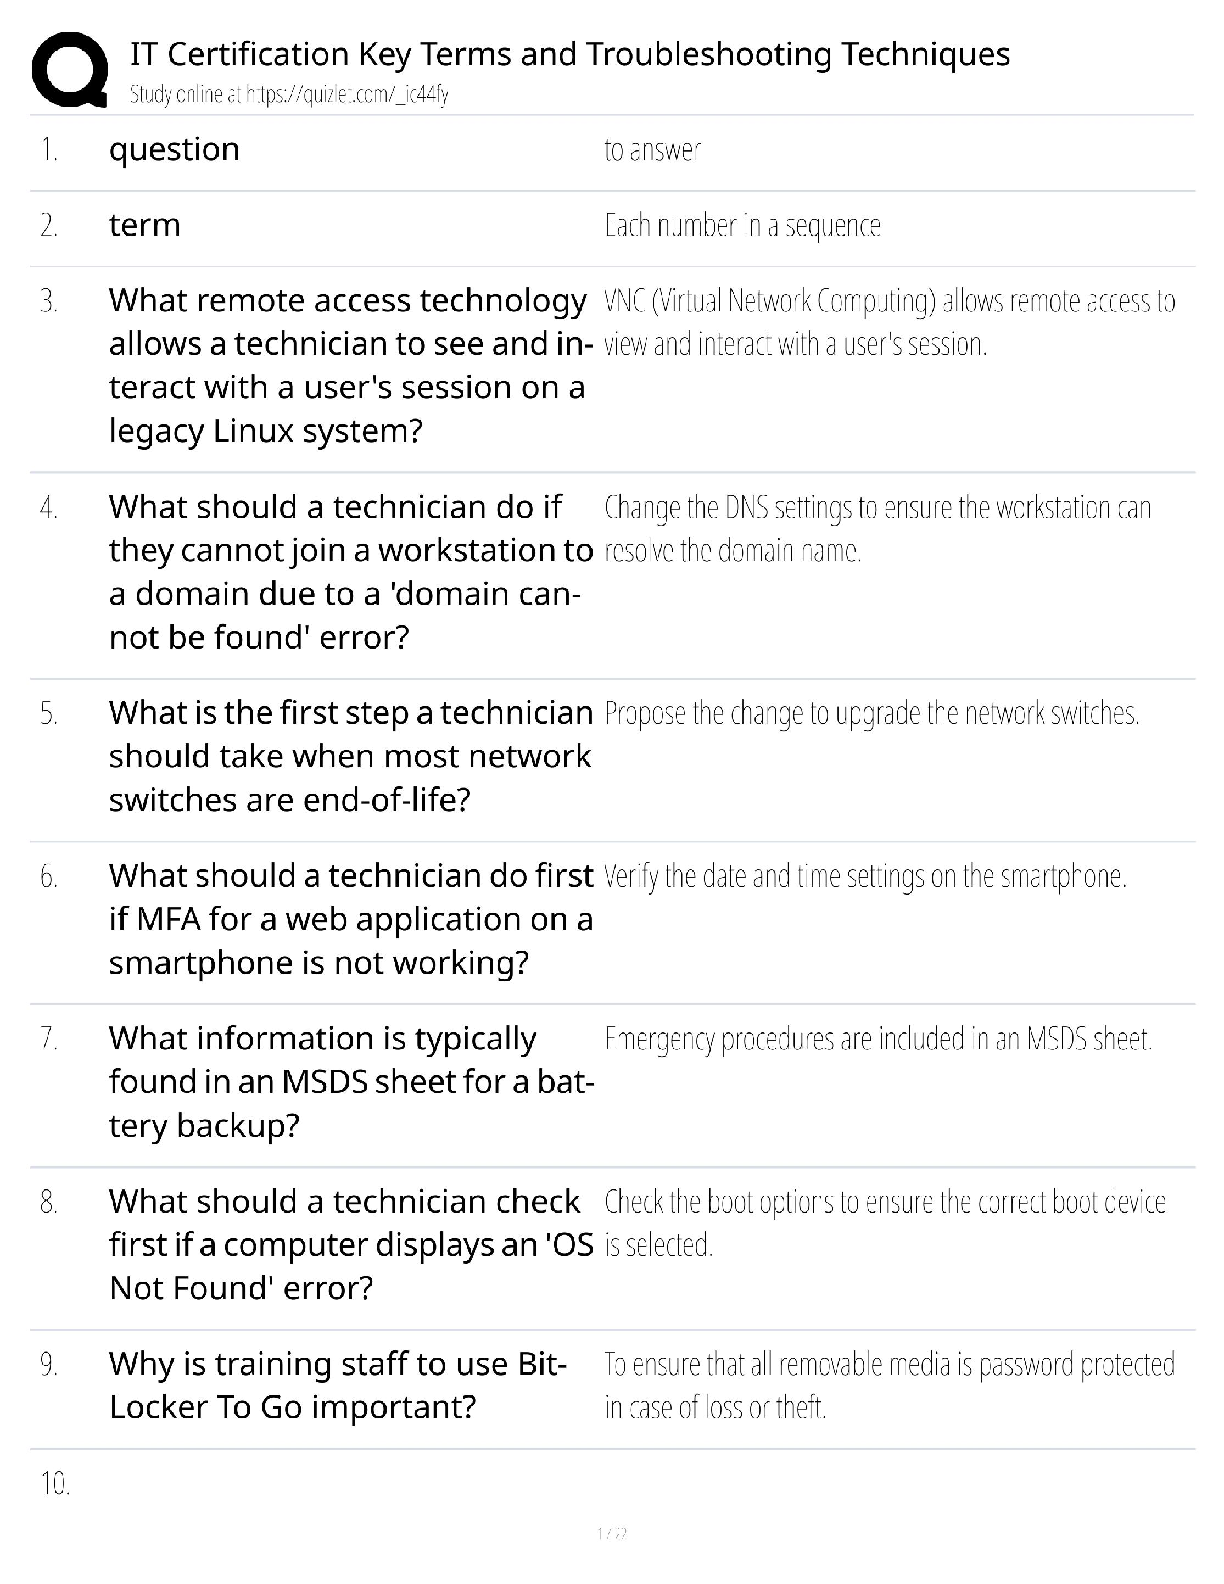Select the Check the boot options answer

884,1223
